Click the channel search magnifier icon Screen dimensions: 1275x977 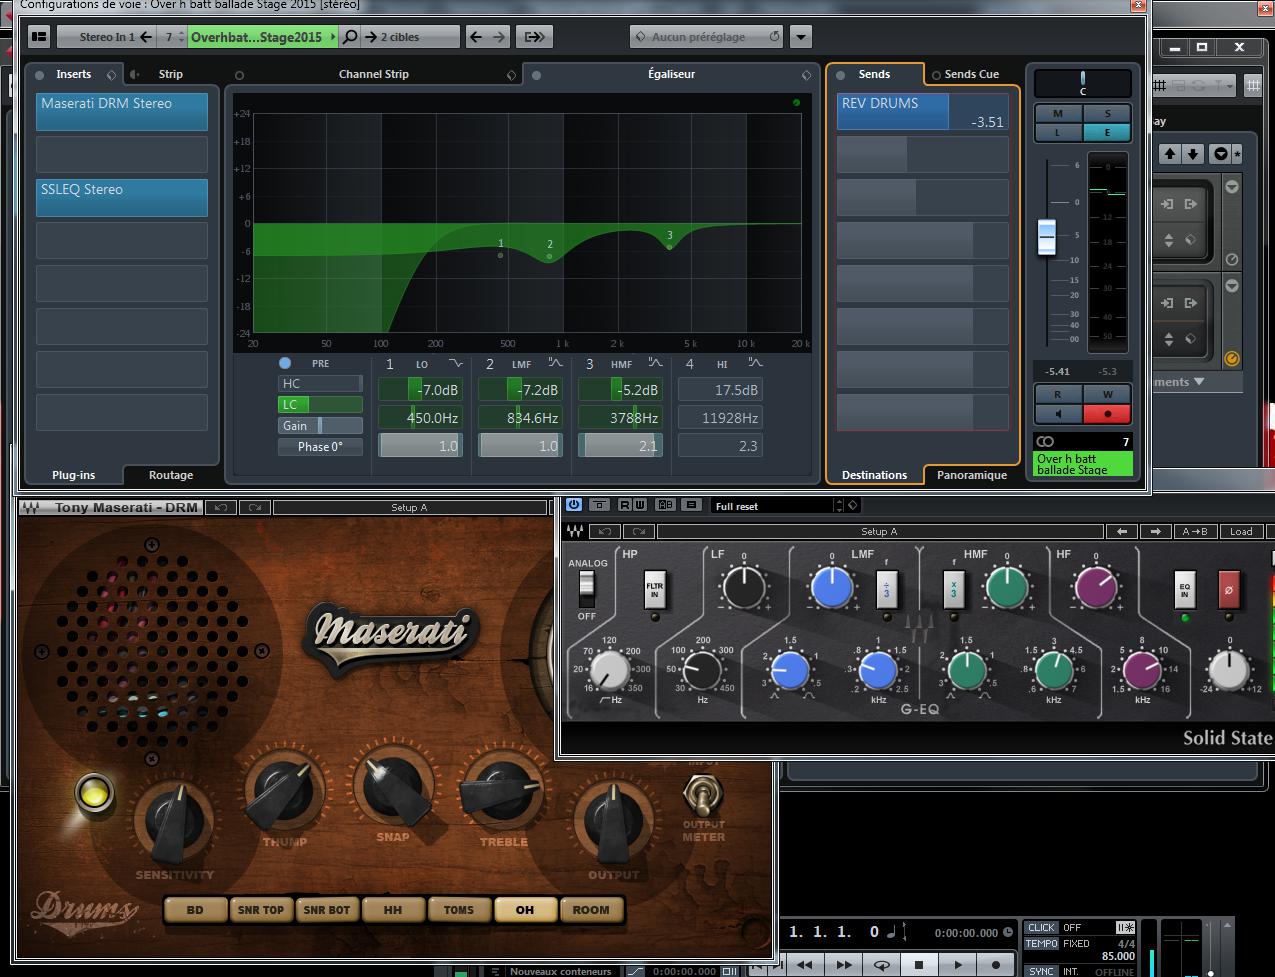click(x=349, y=37)
